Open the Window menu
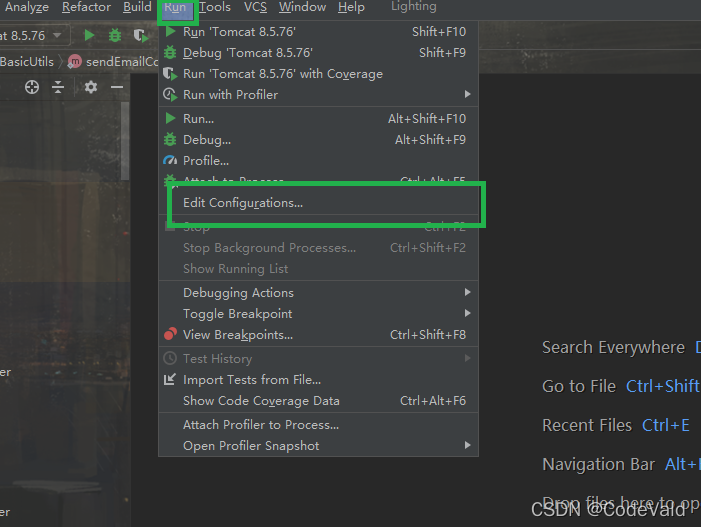The width and height of the screenshot is (701, 527). point(303,7)
